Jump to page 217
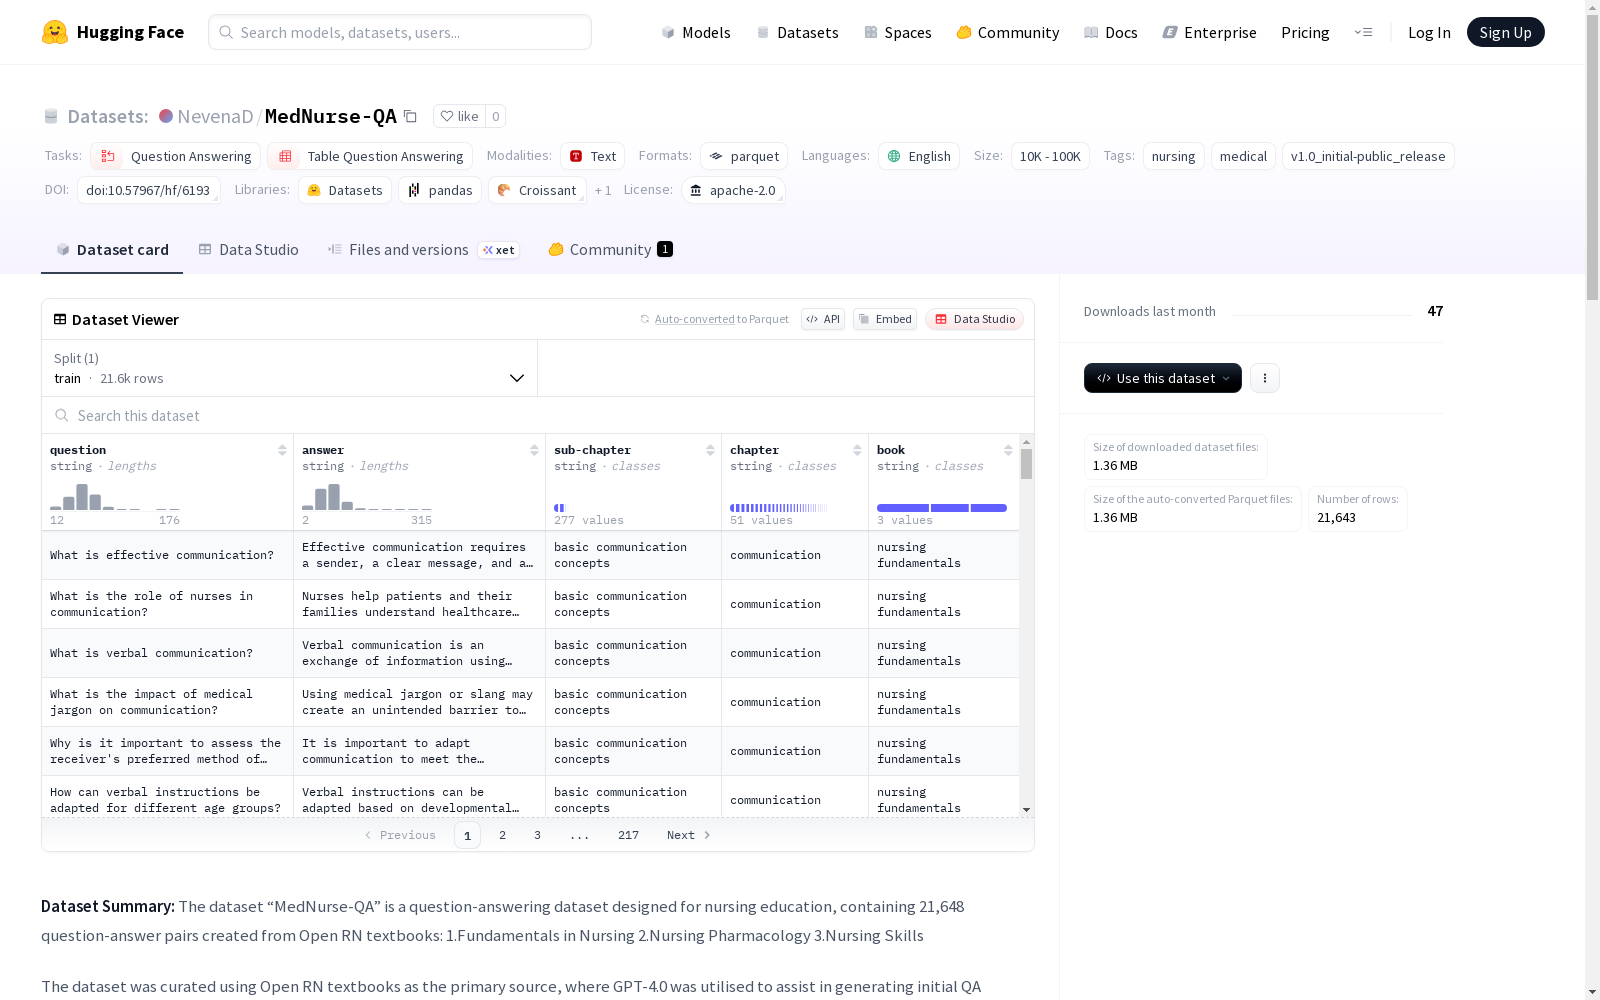The height and width of the screenshot is (1000, 1600). click(628, 835)
